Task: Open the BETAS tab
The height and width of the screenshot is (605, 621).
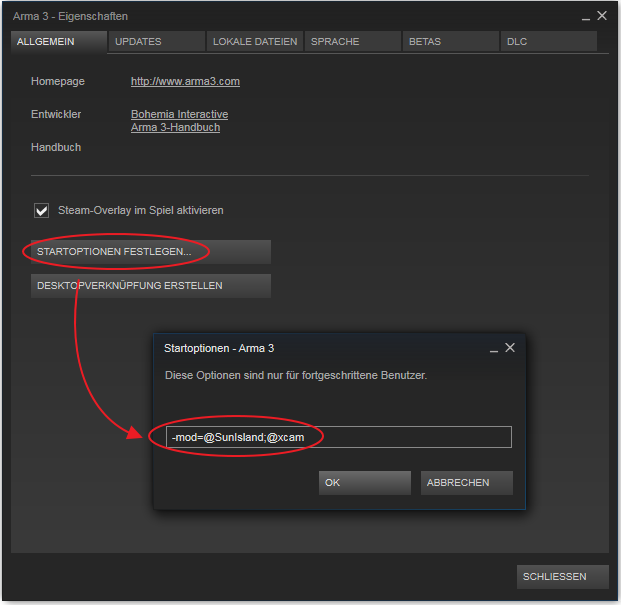Action: 451,42
